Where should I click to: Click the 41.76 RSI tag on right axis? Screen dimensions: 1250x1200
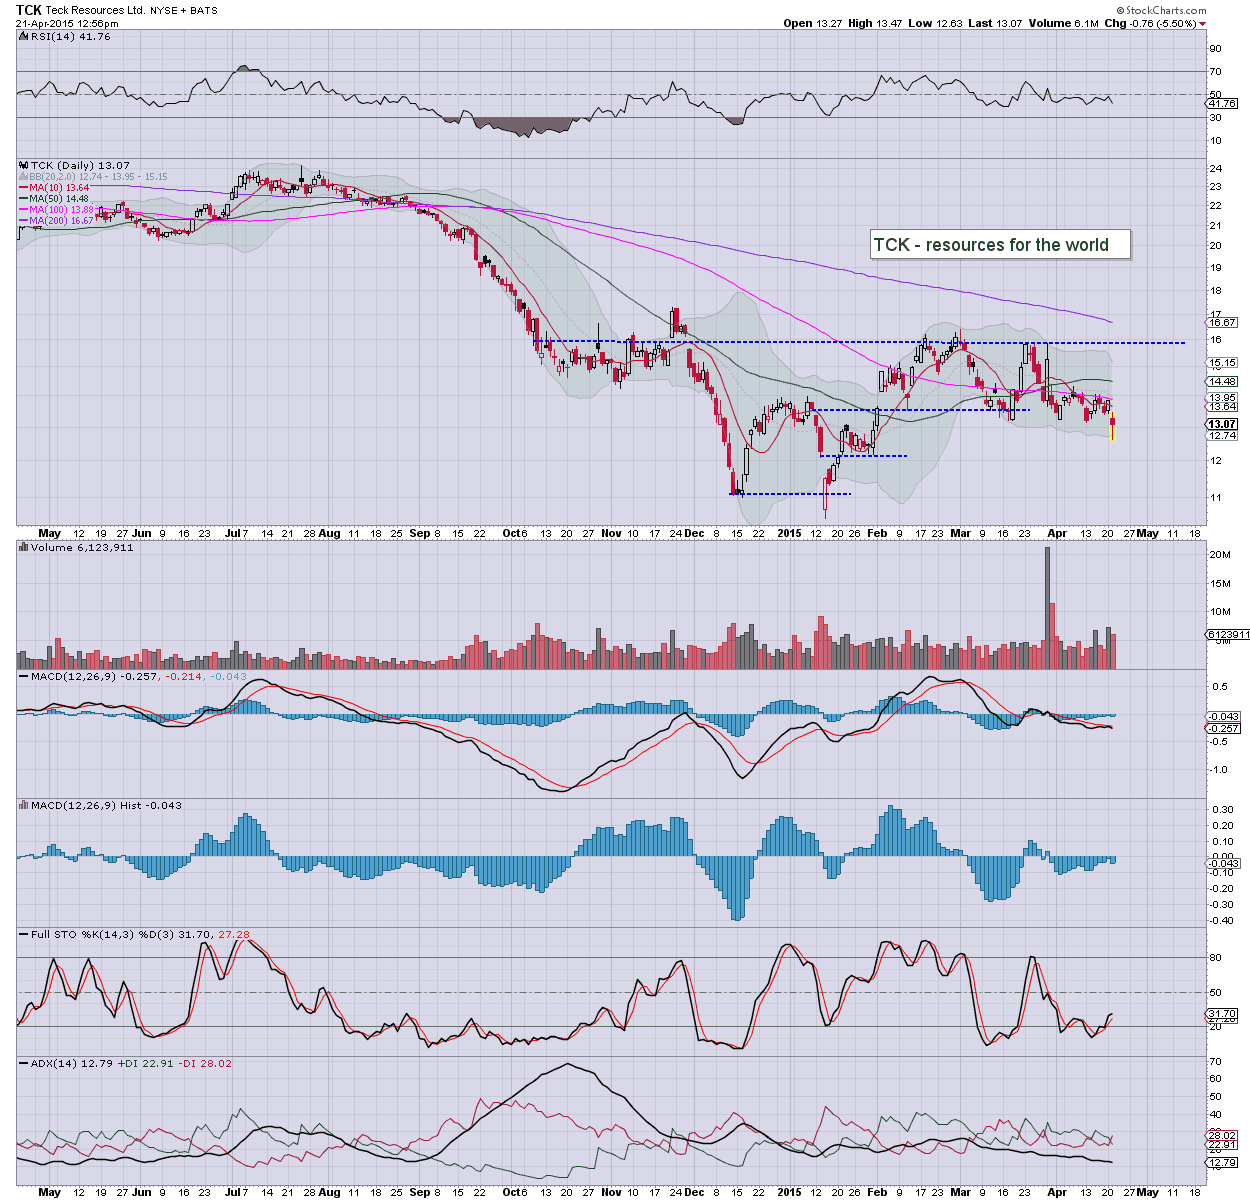pos(1222,103)
